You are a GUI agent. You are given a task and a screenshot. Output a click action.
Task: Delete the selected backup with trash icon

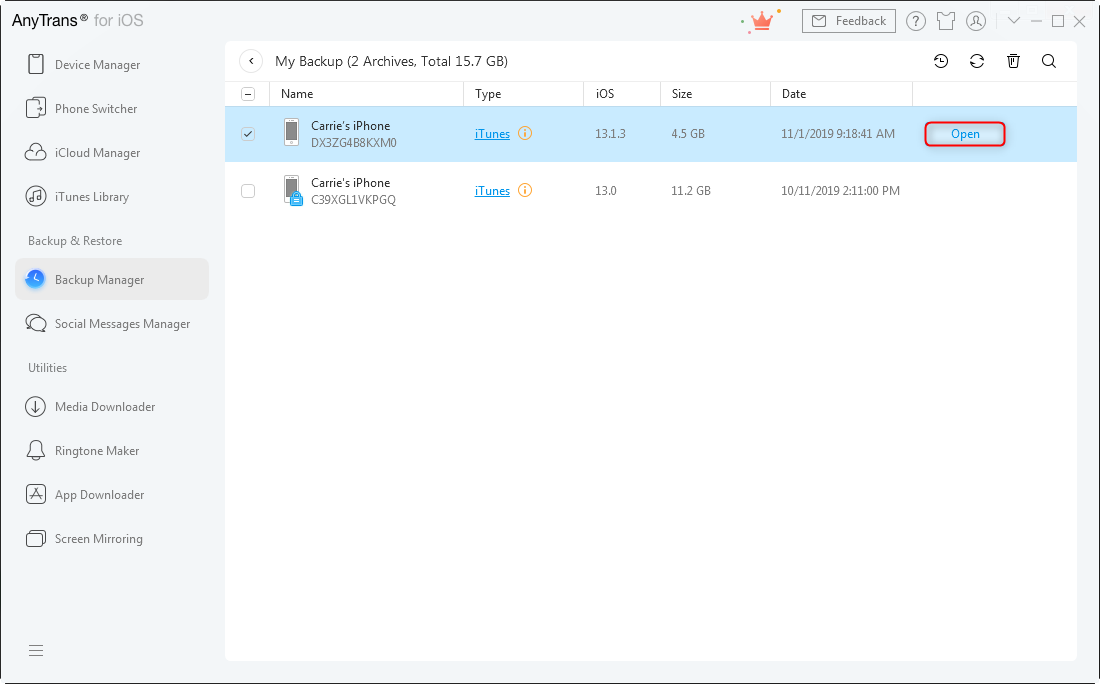[1013, 61]
